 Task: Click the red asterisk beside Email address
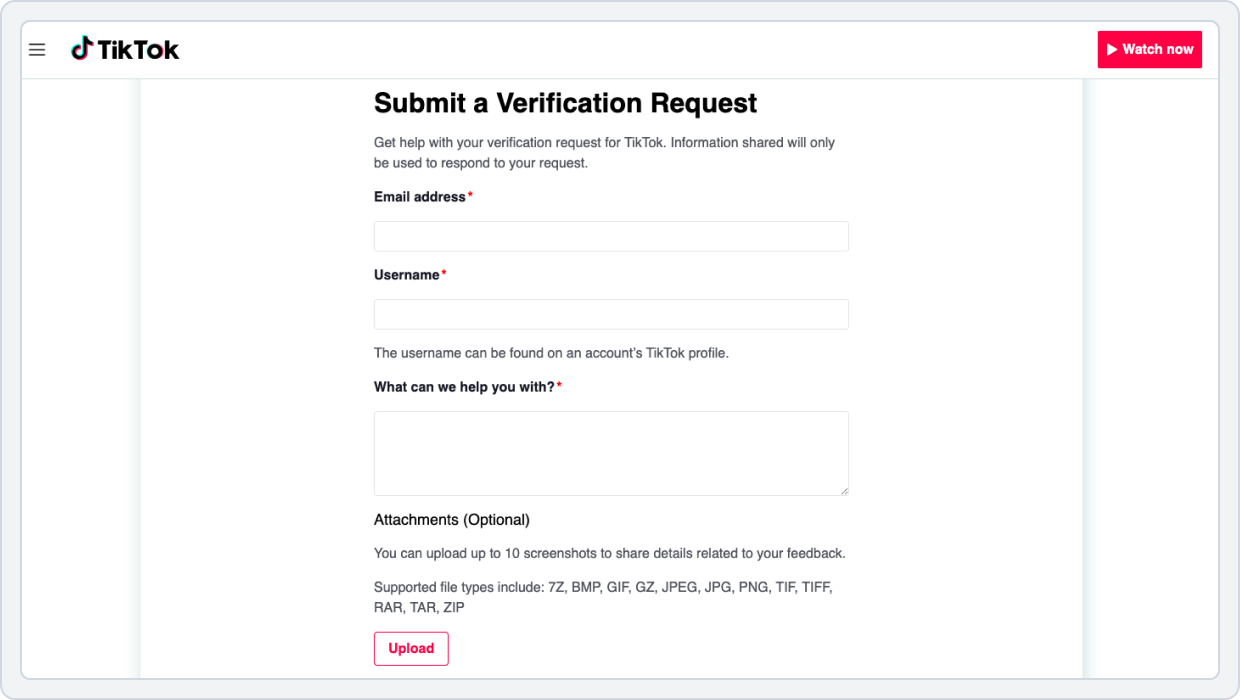pyautogui.click(x=470, y=192)
